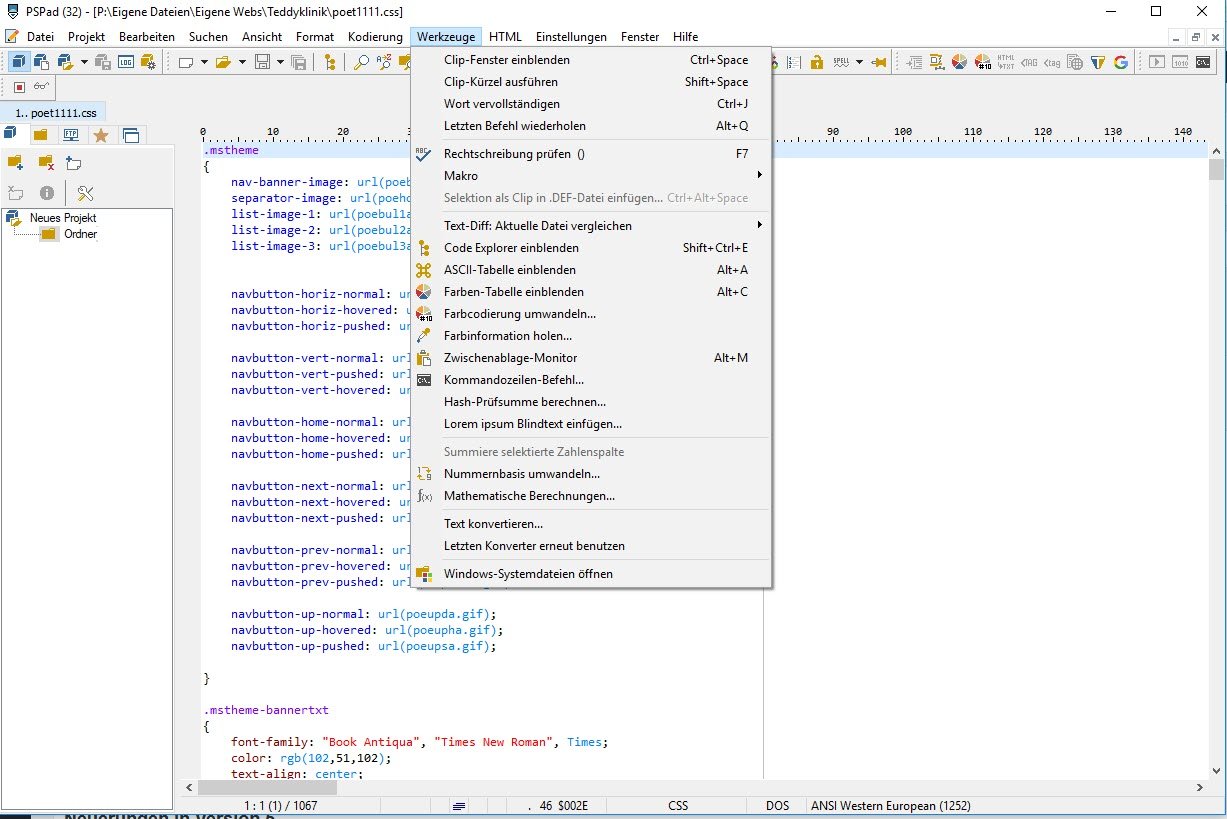
Task: Open dropdown arrow beside SPELL icon
Action: [x=859, y=62]
